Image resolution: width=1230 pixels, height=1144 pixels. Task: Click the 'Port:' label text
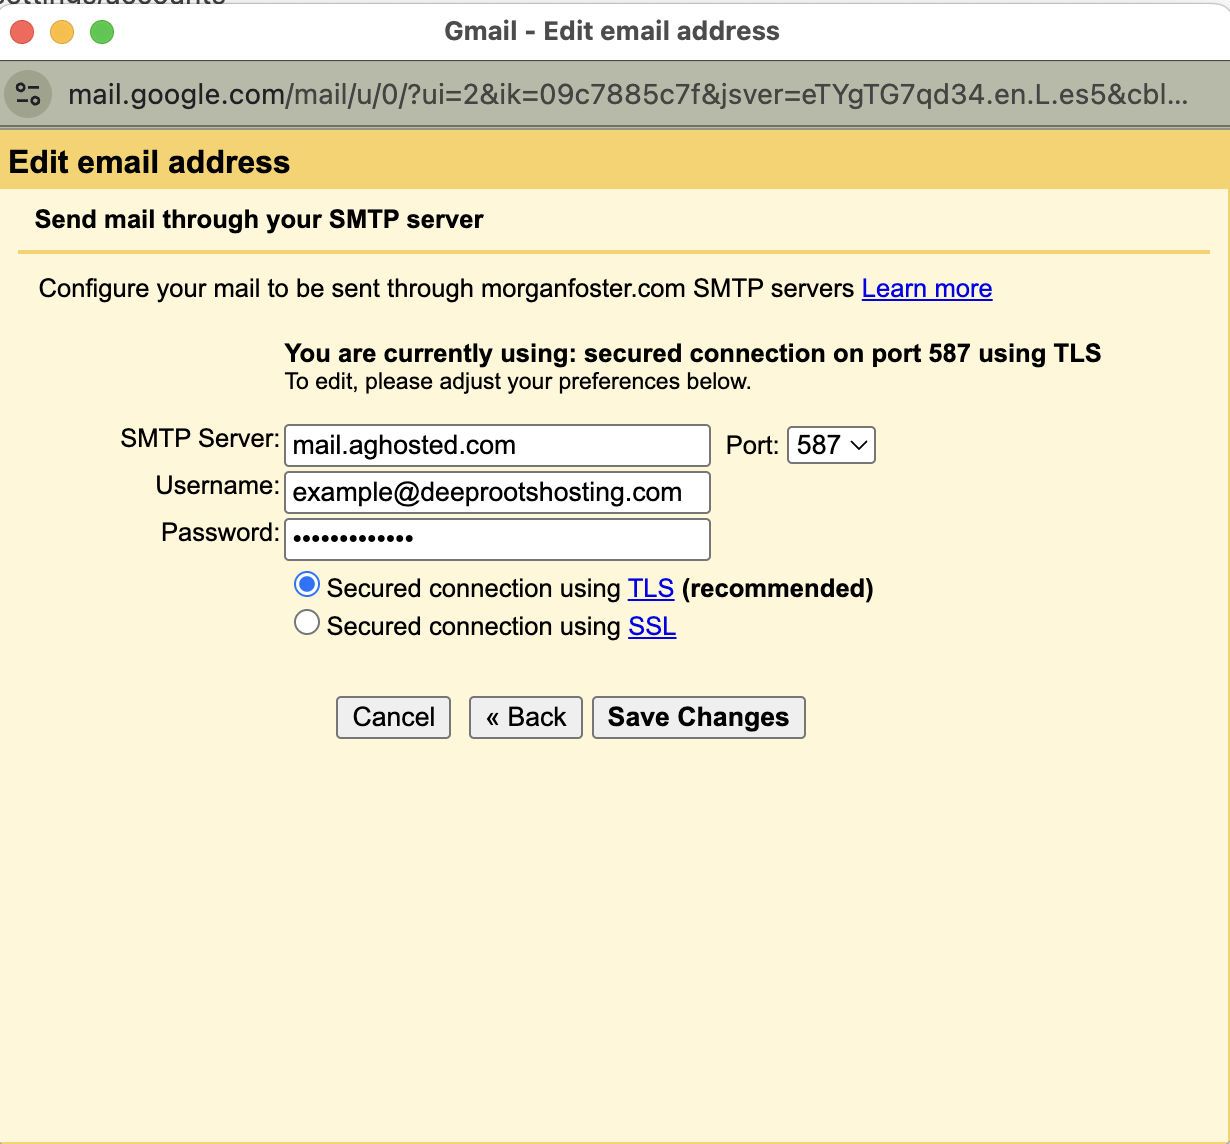pos(752,445)
